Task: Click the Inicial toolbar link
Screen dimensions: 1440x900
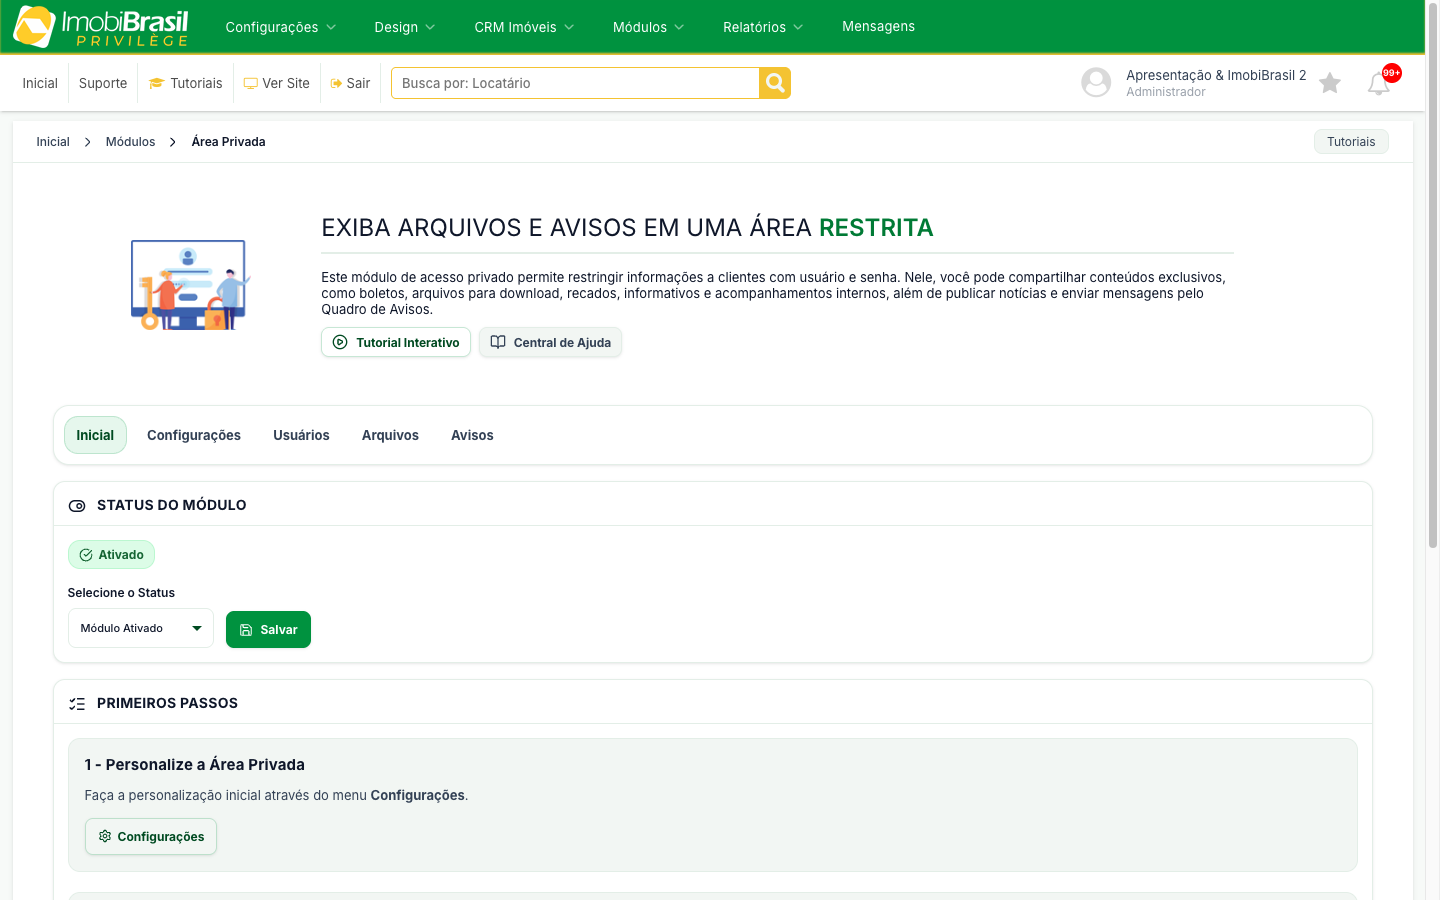Action: pos(40,83)
